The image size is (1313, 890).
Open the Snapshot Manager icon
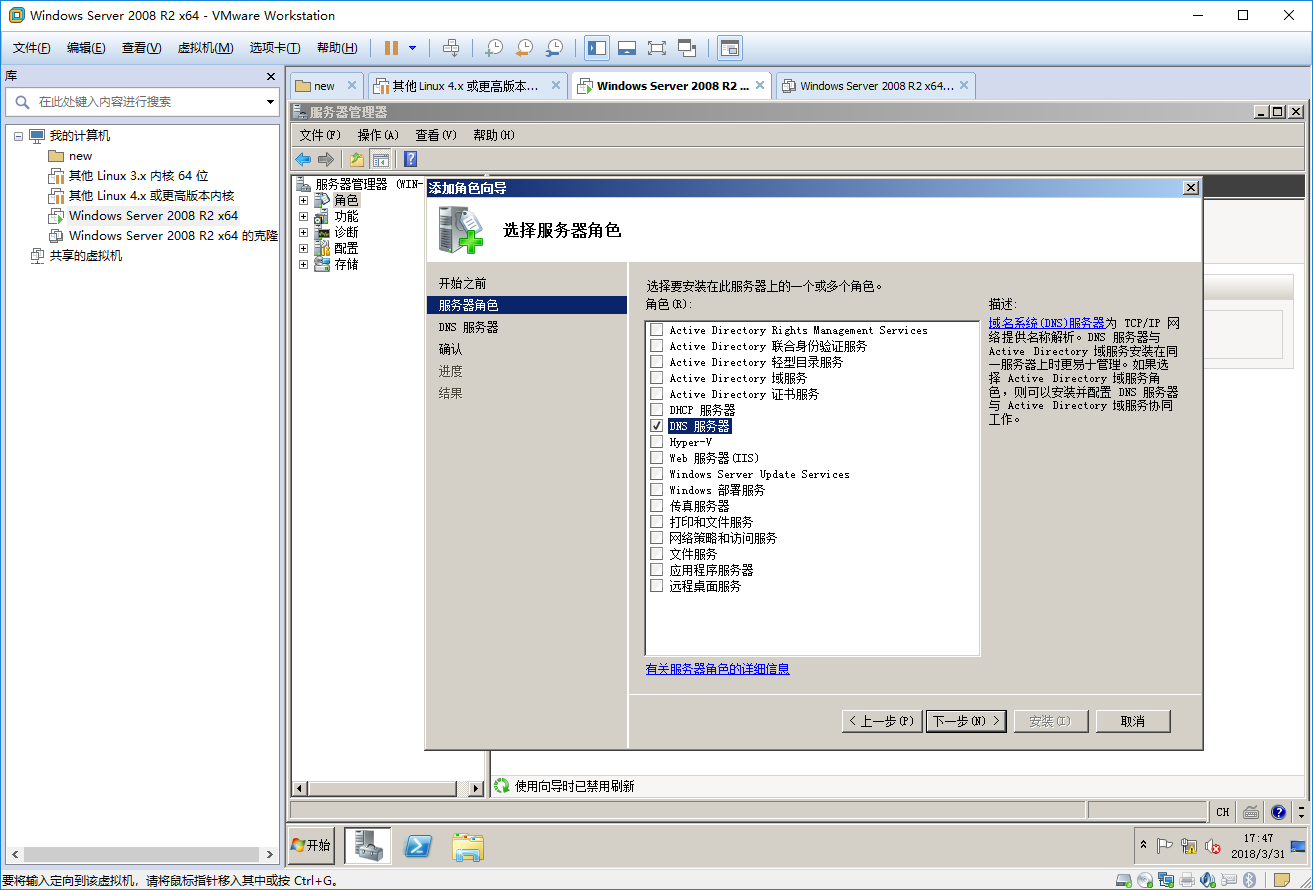555,47
